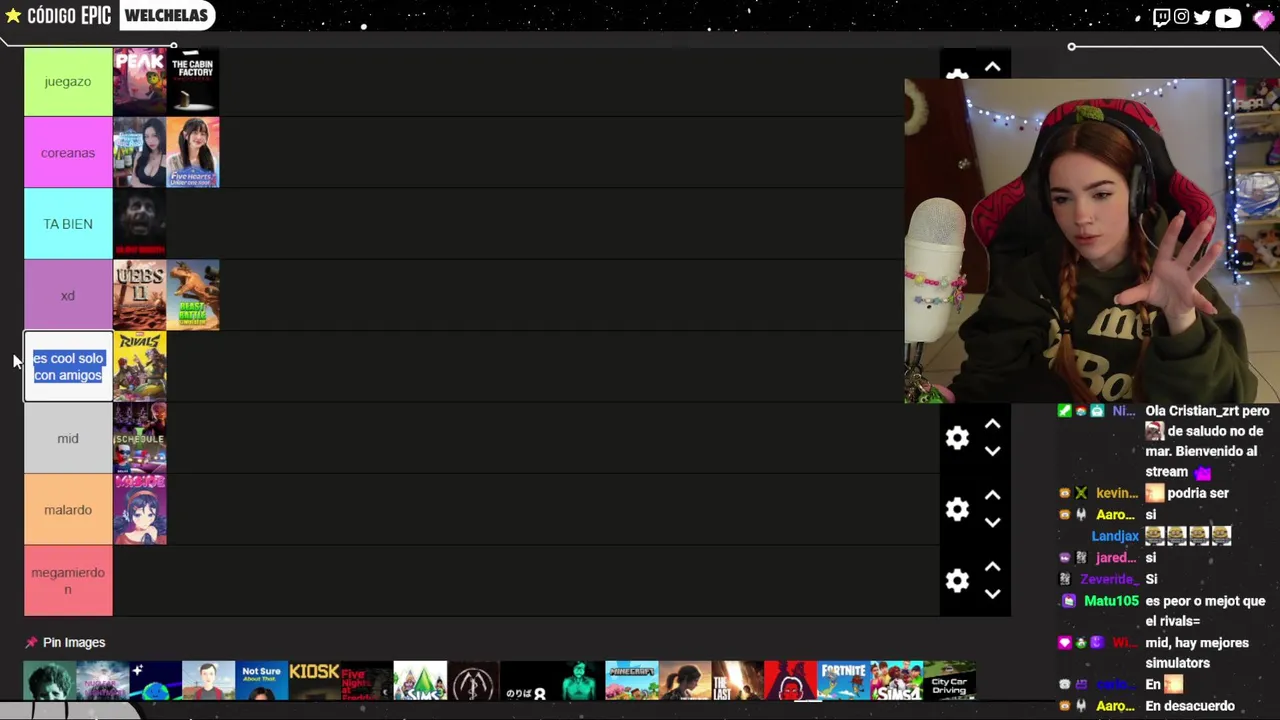This screenshot has height=720, width=1280.
Task: Move the mid tier row up
Action: [x=992, y=425]
